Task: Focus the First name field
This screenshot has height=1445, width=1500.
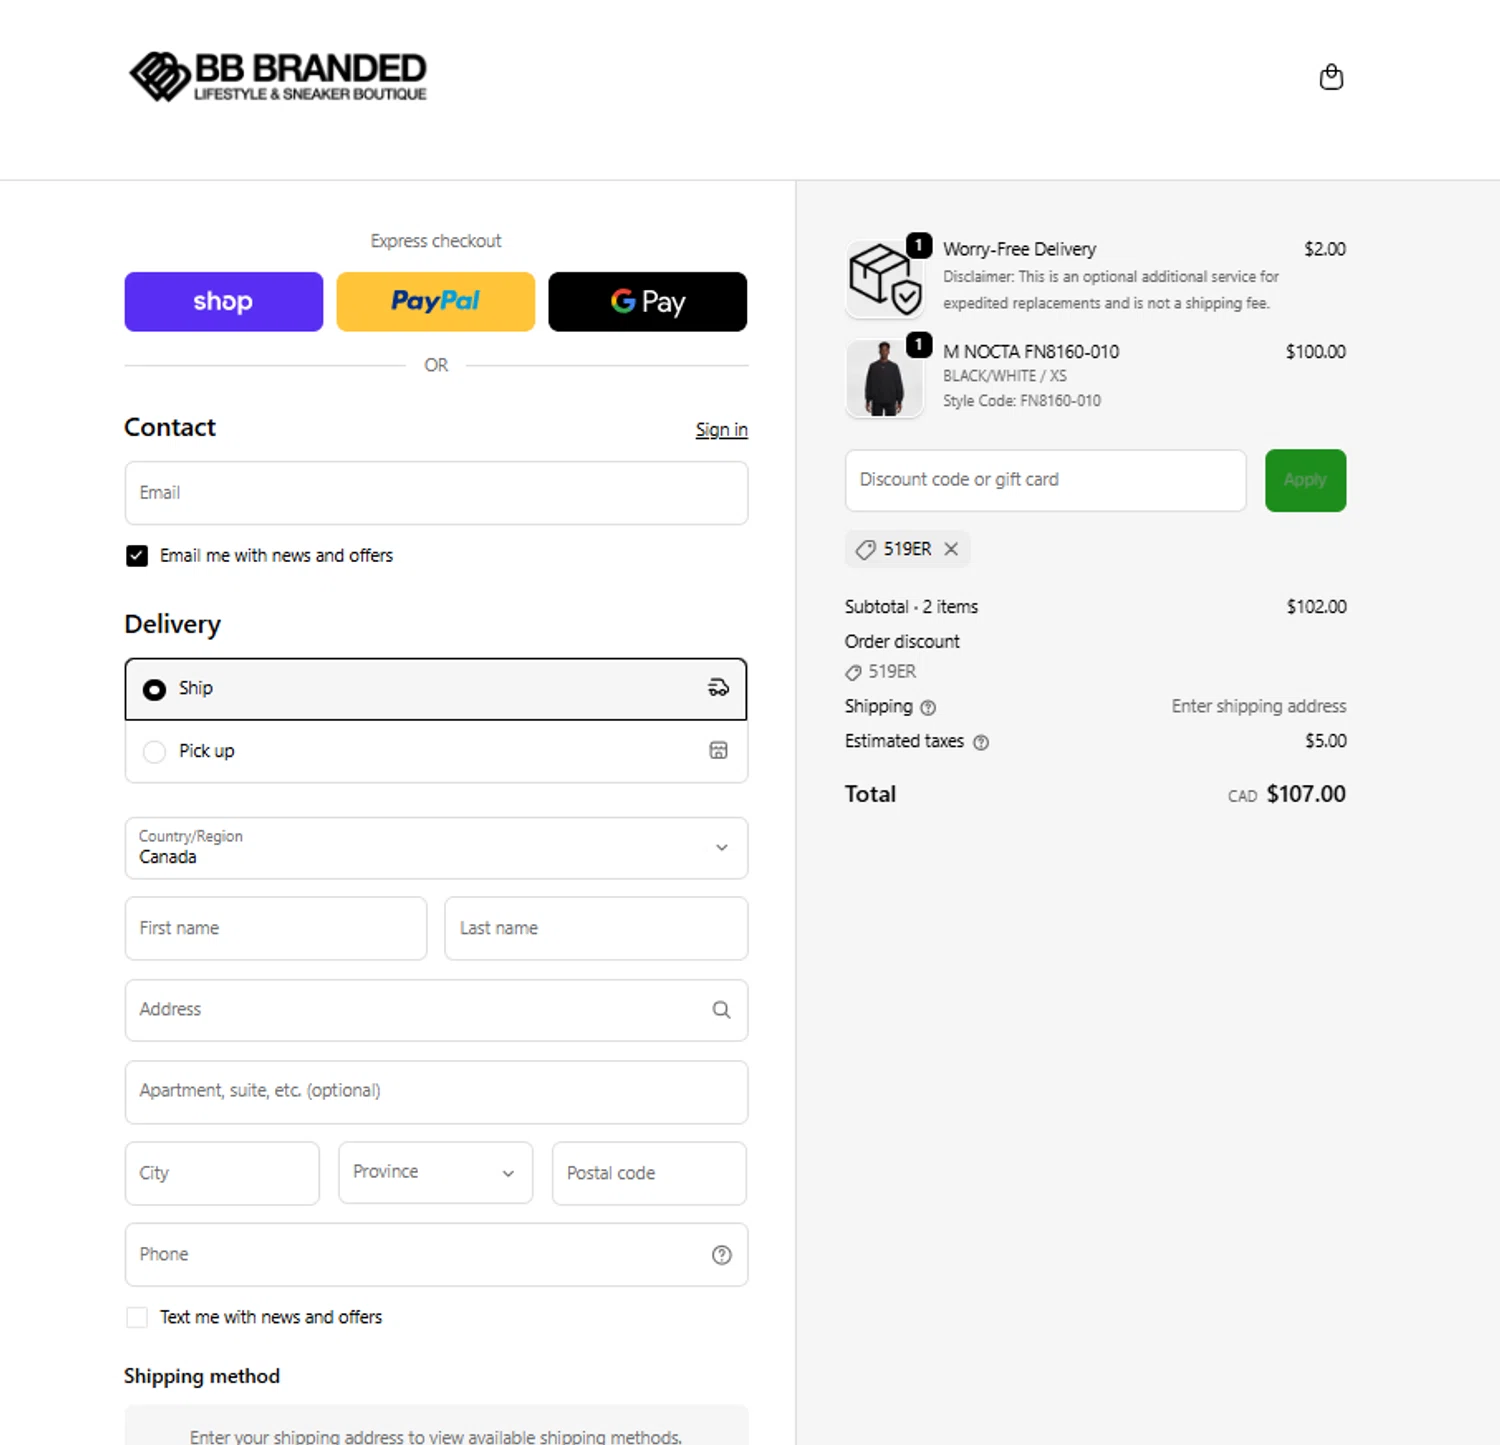Action: pos(276,929)
